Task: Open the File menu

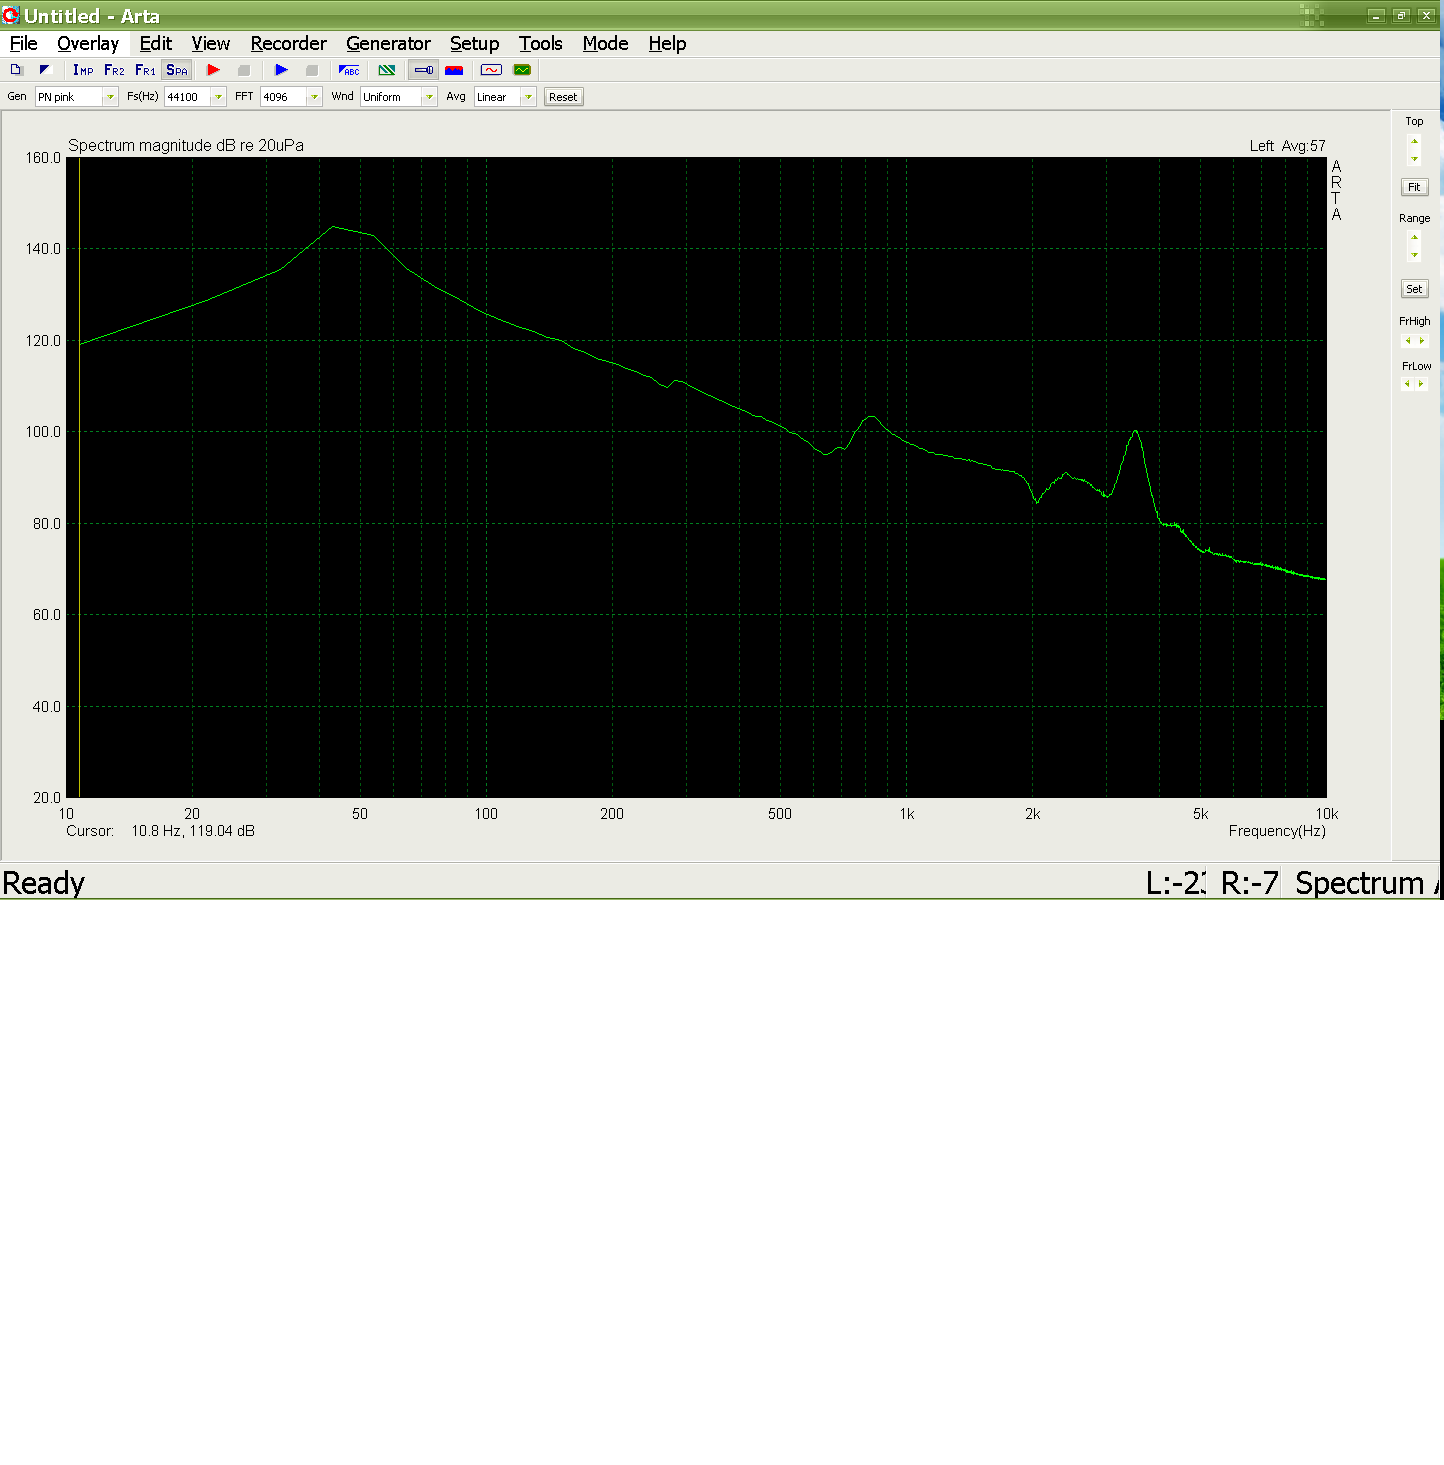Action: (23, 43)
